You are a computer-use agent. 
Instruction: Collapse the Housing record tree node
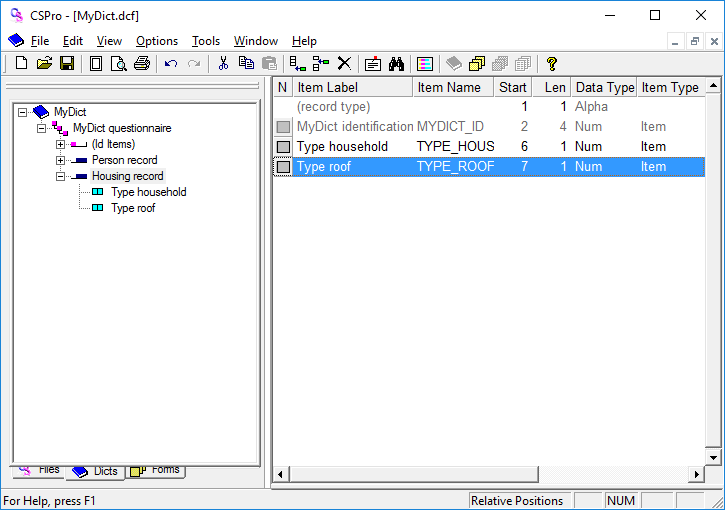61,176
